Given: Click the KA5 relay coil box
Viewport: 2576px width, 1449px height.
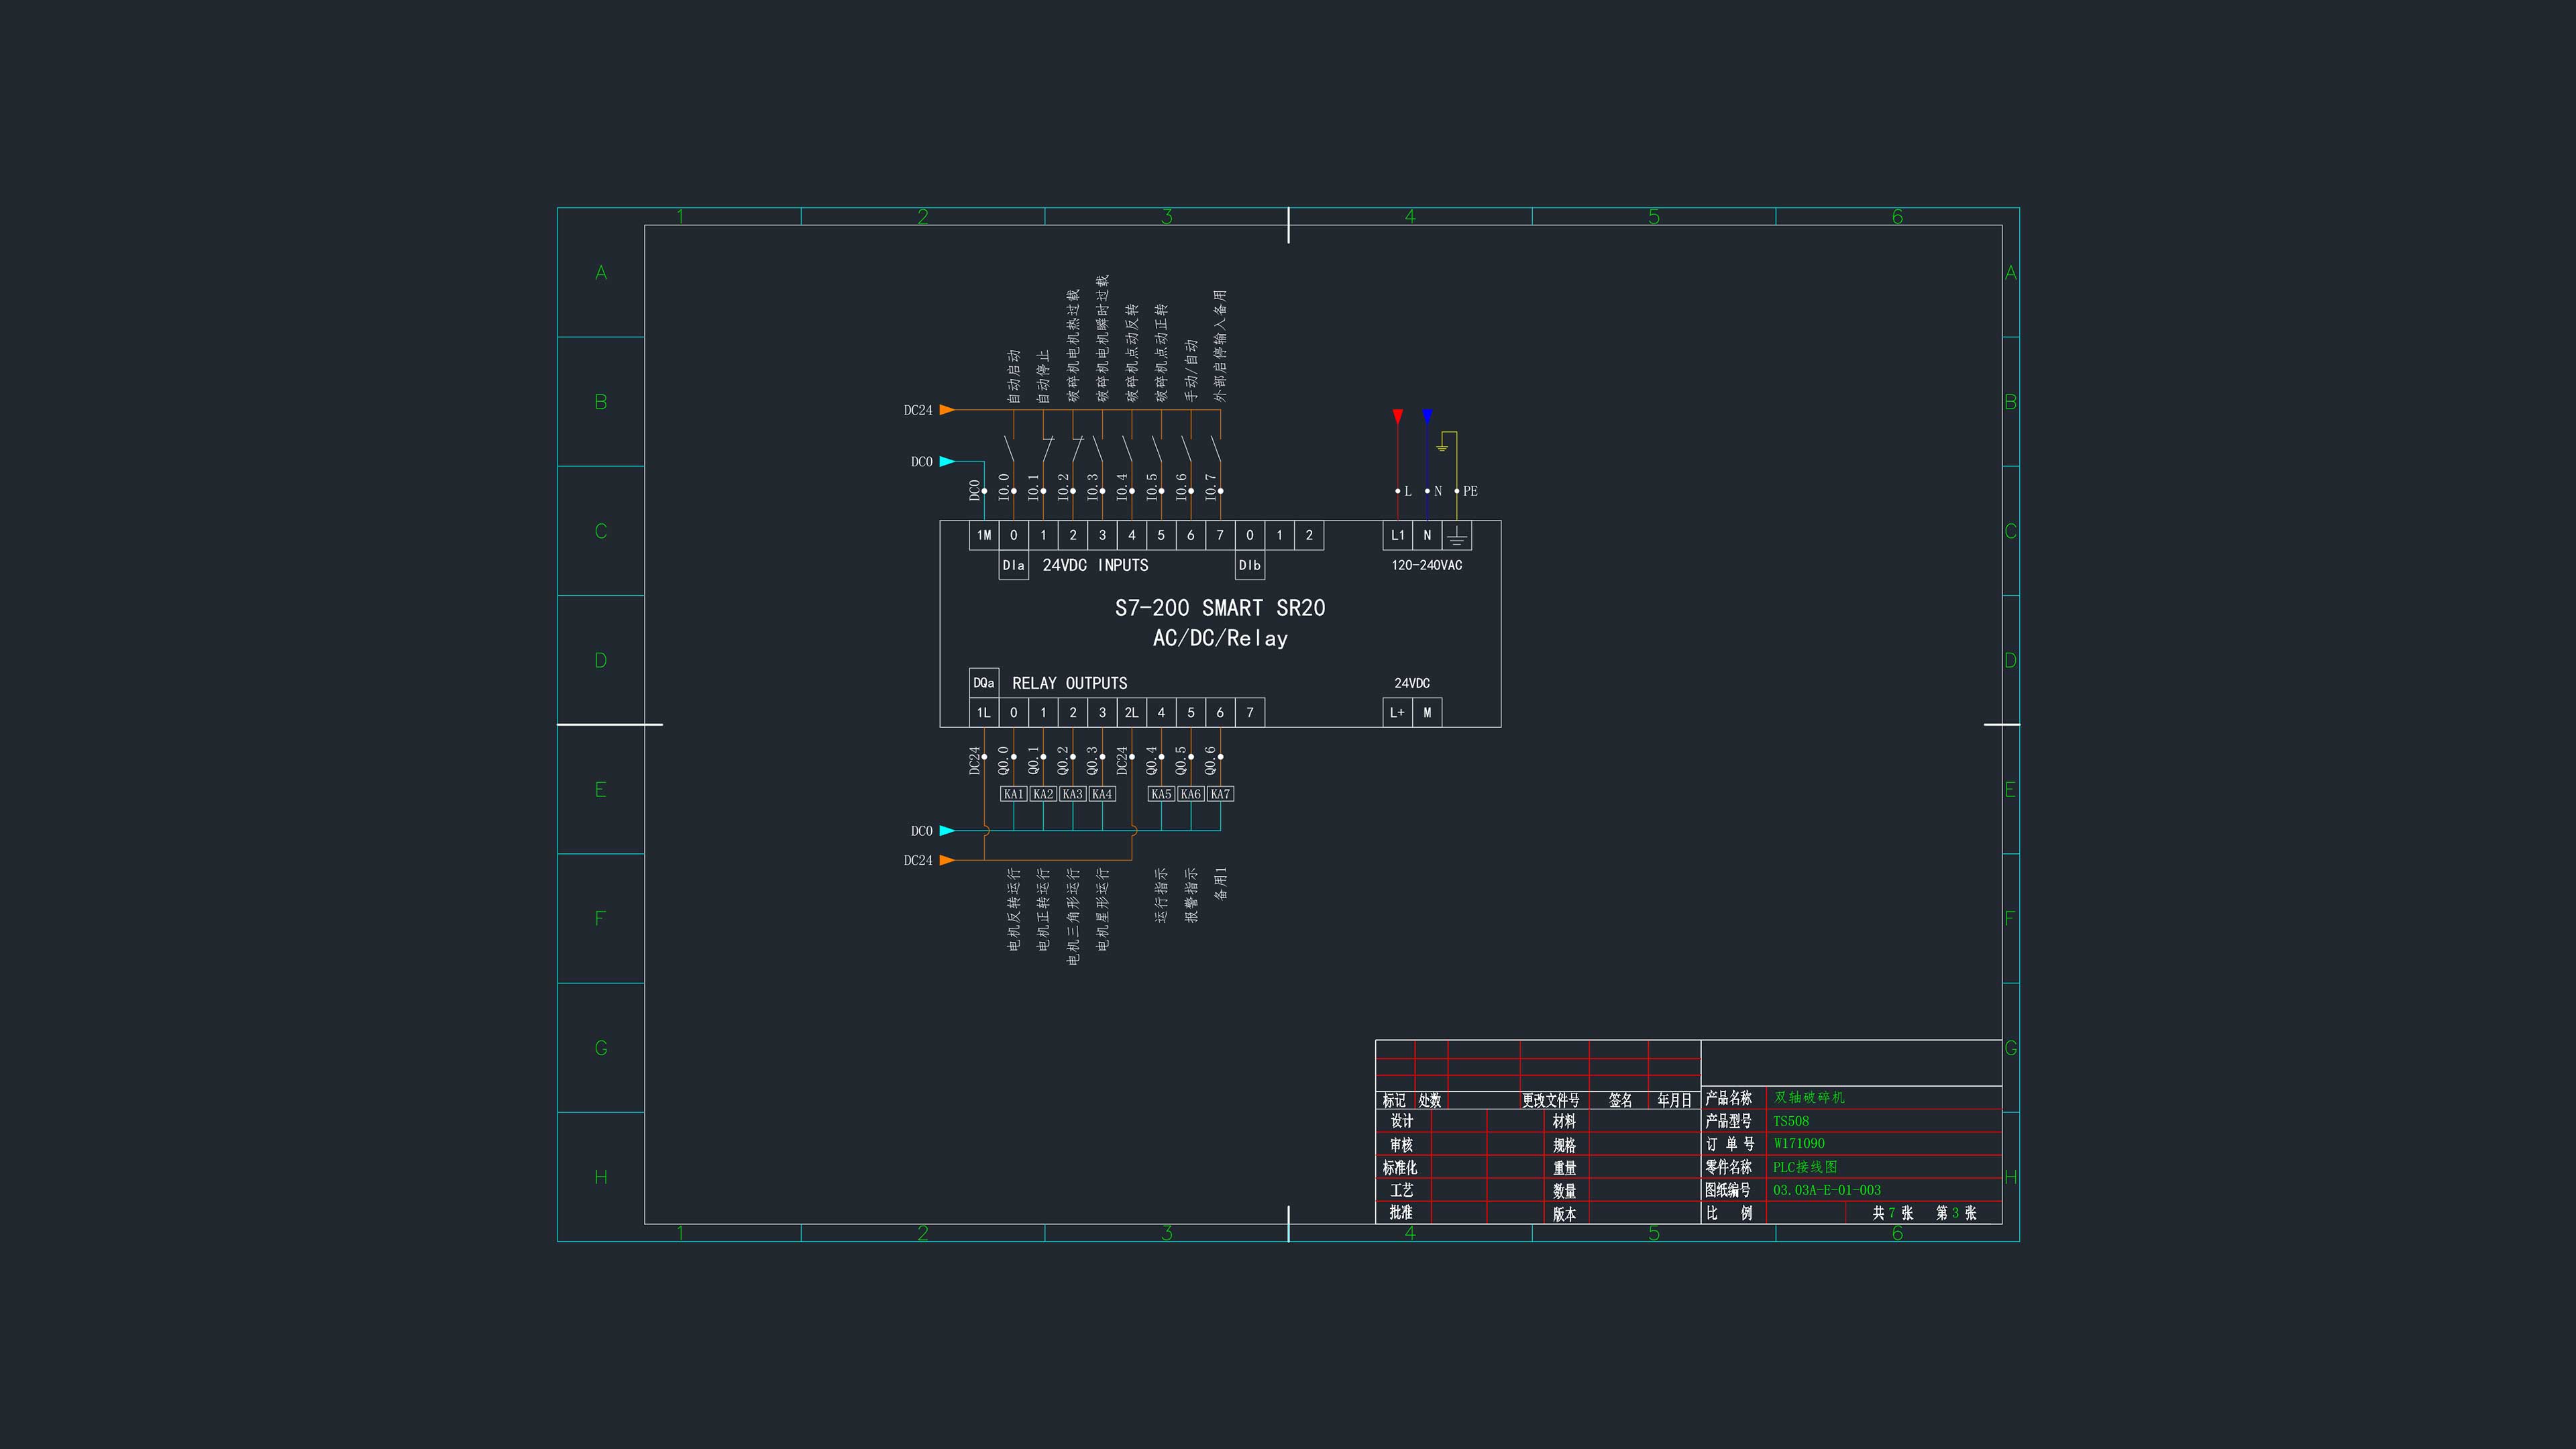Looking at the screenshot, I should (x=1161, y=794).
